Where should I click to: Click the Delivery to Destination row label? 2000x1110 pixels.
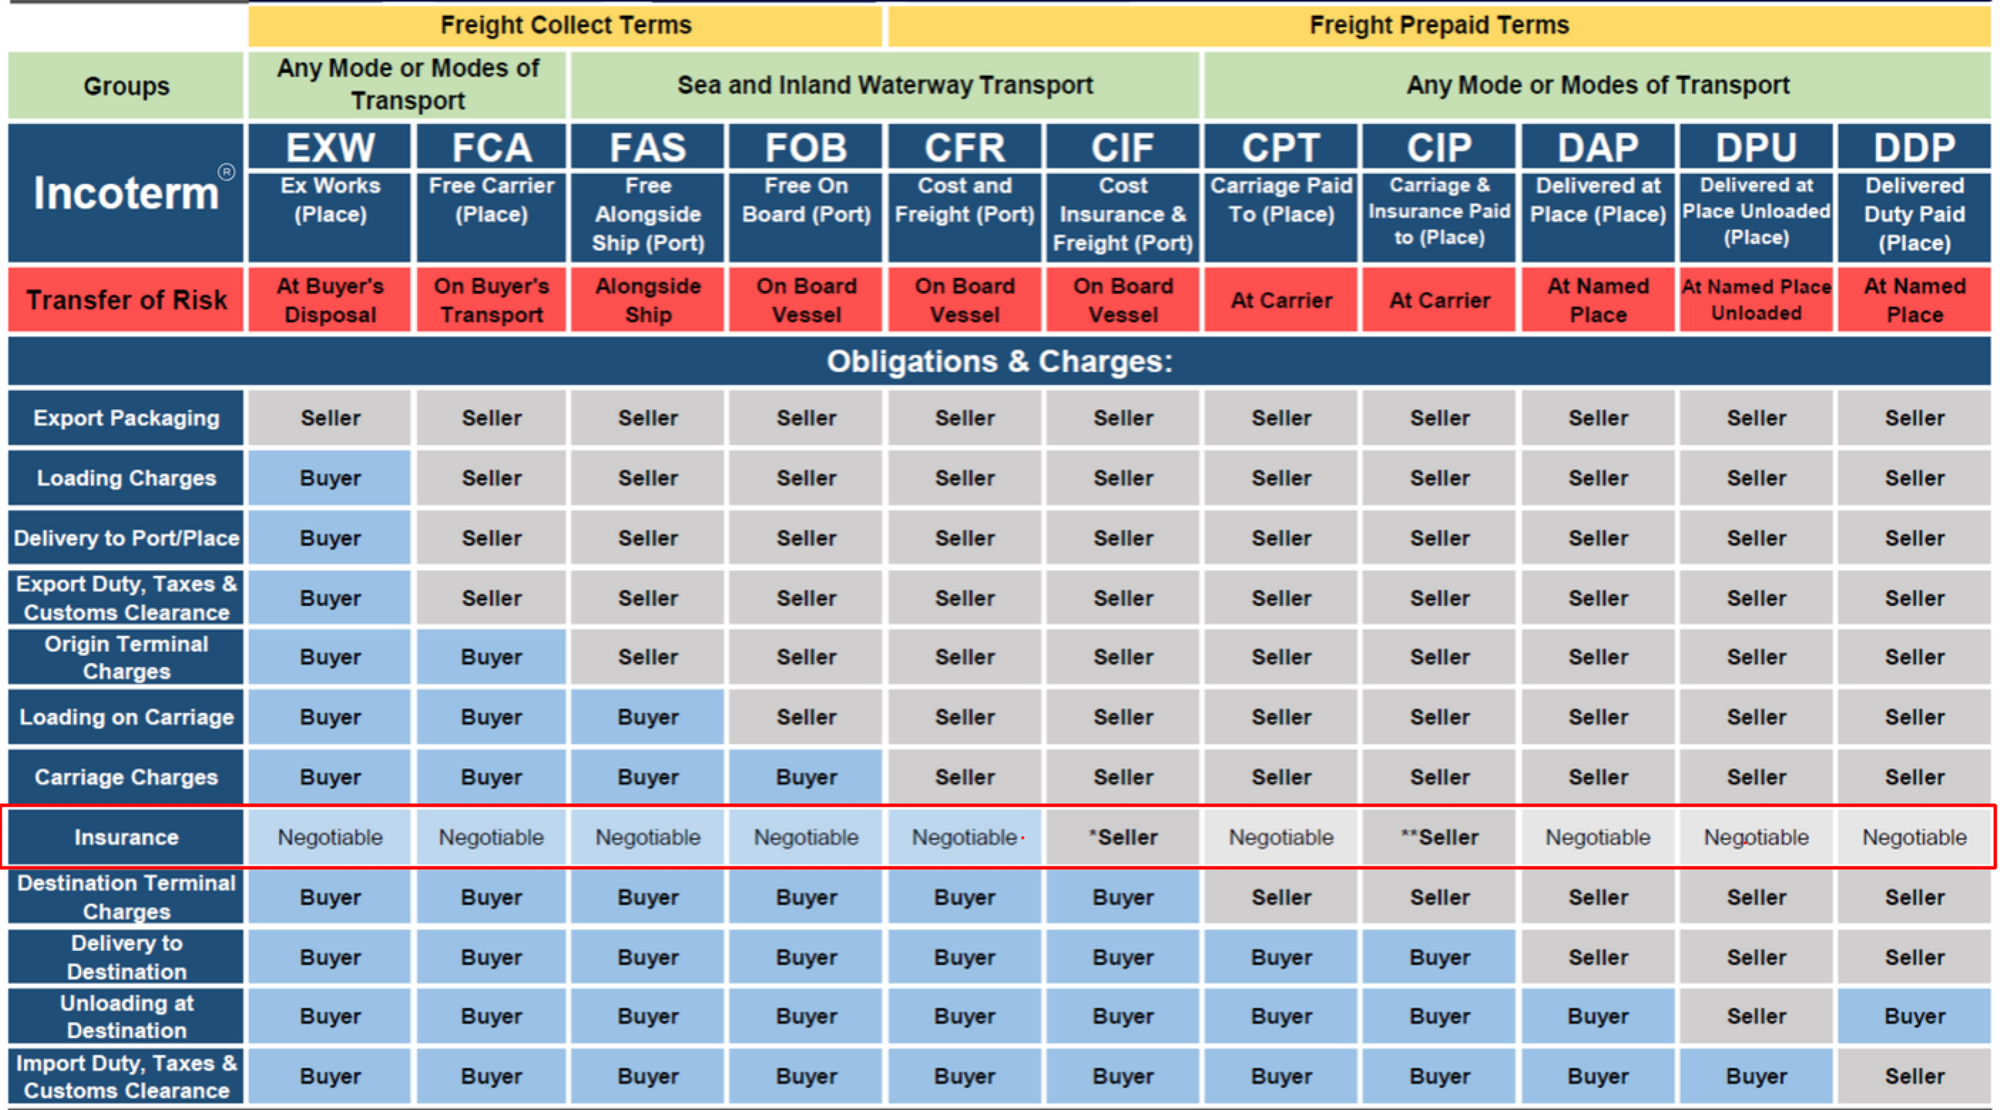(x=126, y=957)
